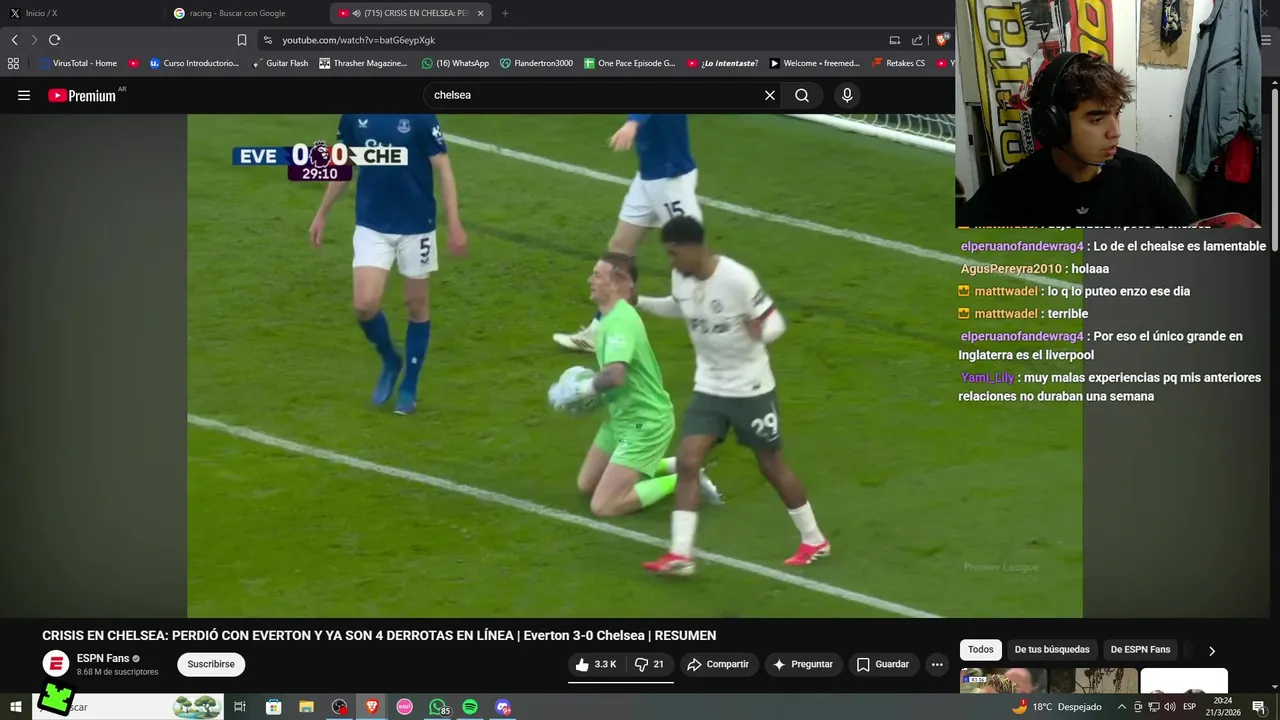Subscribe to ESPN Fans with Suscribirse
This screenshot has height=720, width=1280.
pyautogui.click(x=211, y=664)
